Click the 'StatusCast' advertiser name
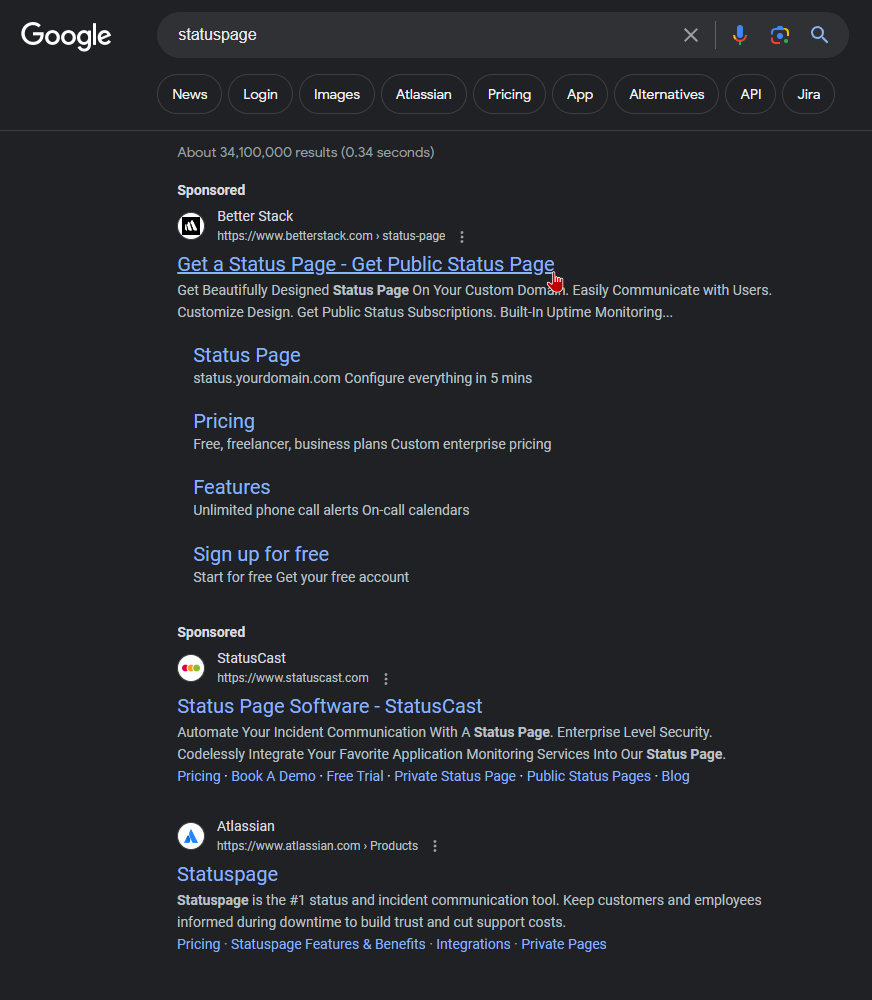 click(251, 658)
